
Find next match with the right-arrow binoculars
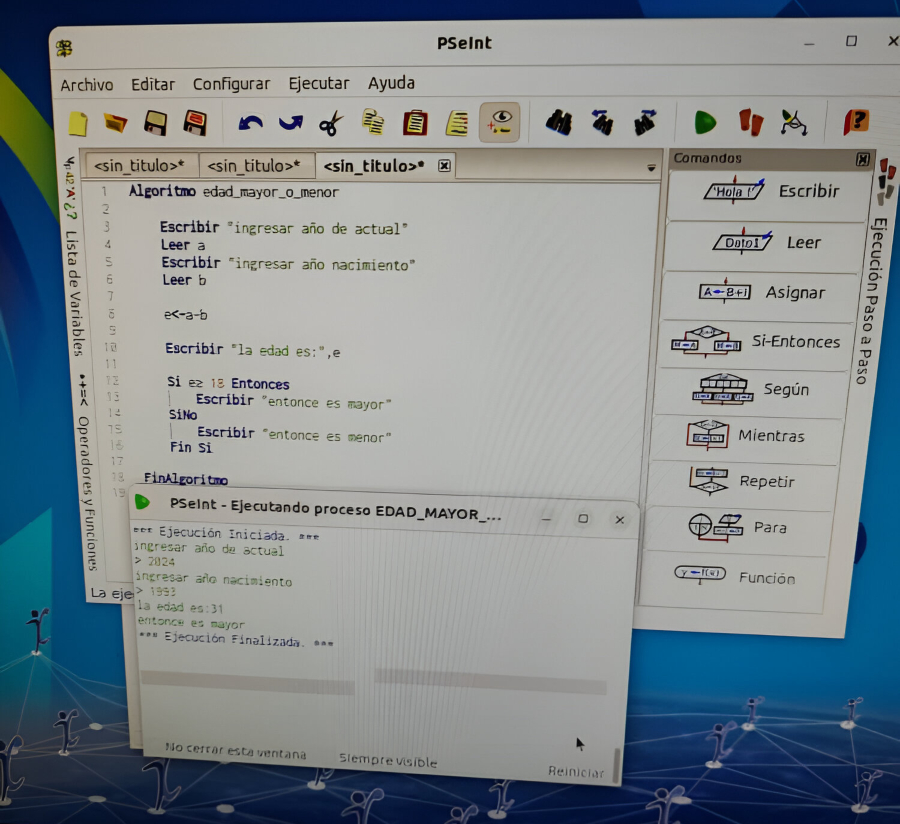click(645, 122)
